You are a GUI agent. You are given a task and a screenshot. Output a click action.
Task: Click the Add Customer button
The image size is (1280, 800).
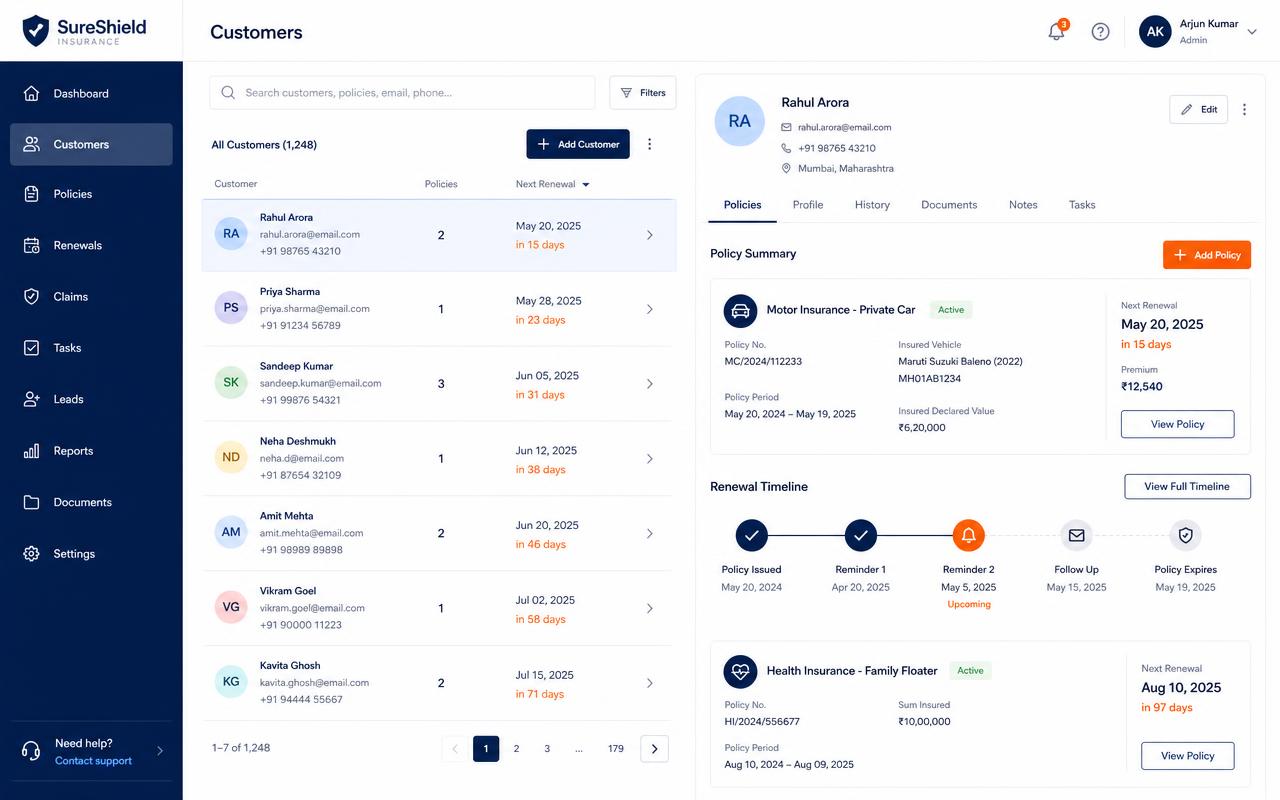click(x=578, y=144)
